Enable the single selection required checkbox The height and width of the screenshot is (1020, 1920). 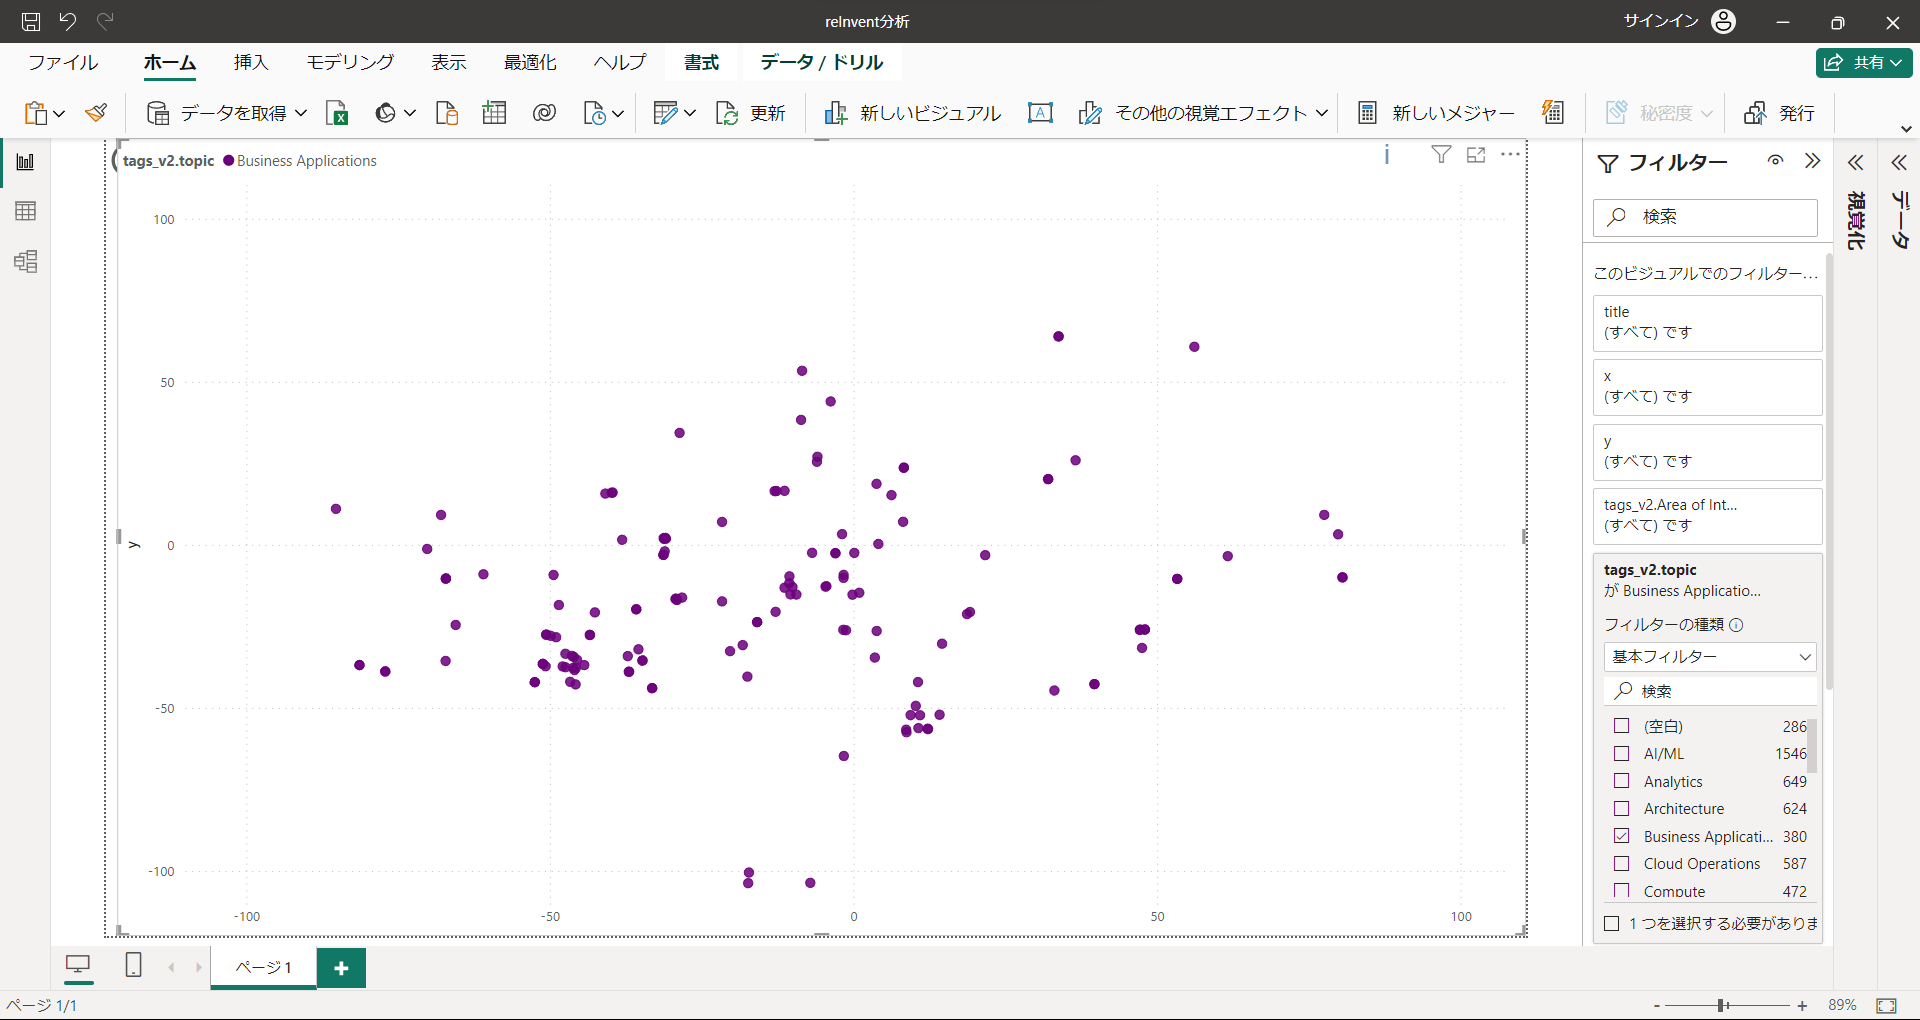[x=1612, y=924]
